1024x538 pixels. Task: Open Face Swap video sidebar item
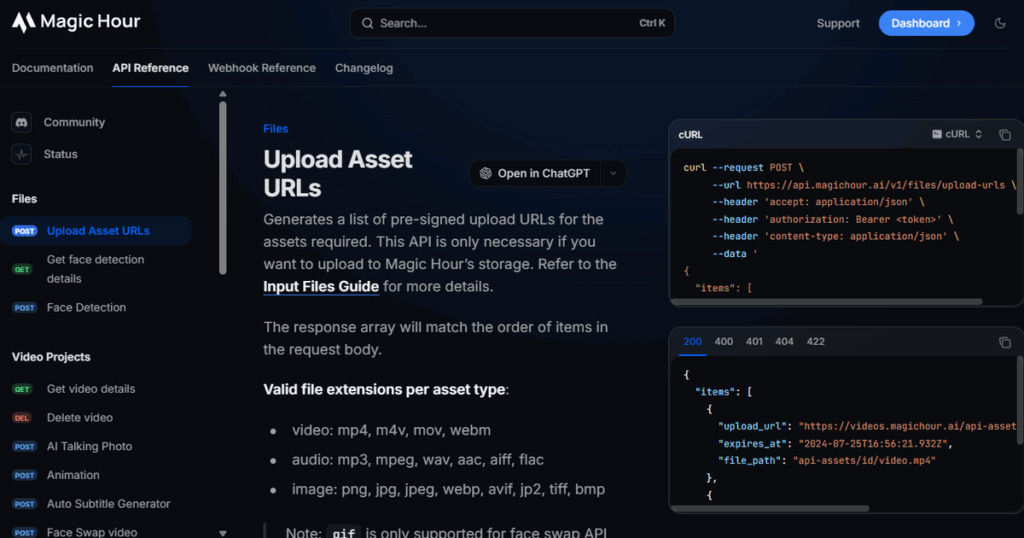[92, 532]
